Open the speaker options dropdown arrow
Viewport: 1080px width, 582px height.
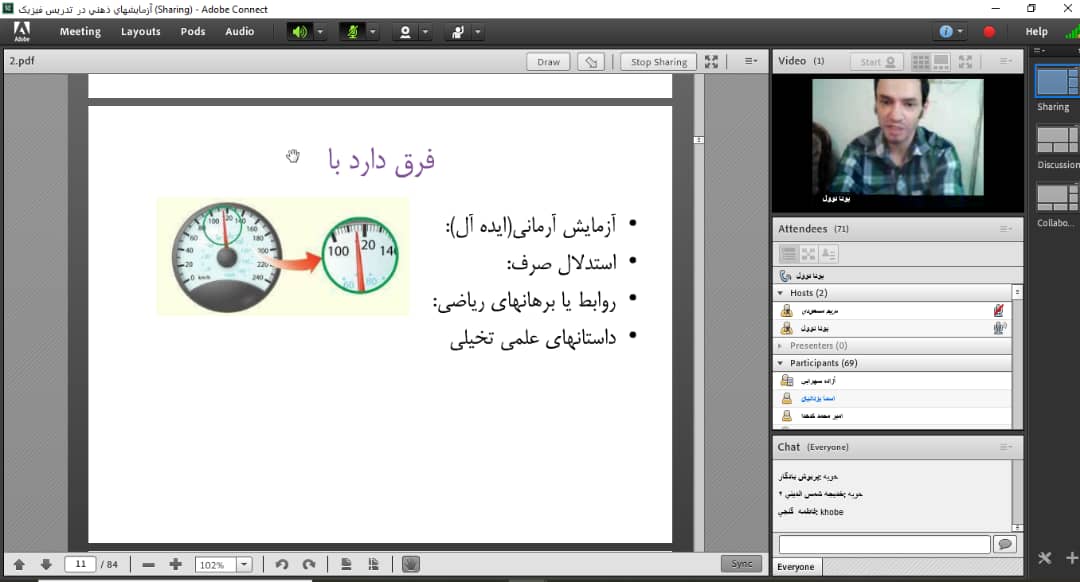[321, 32]
